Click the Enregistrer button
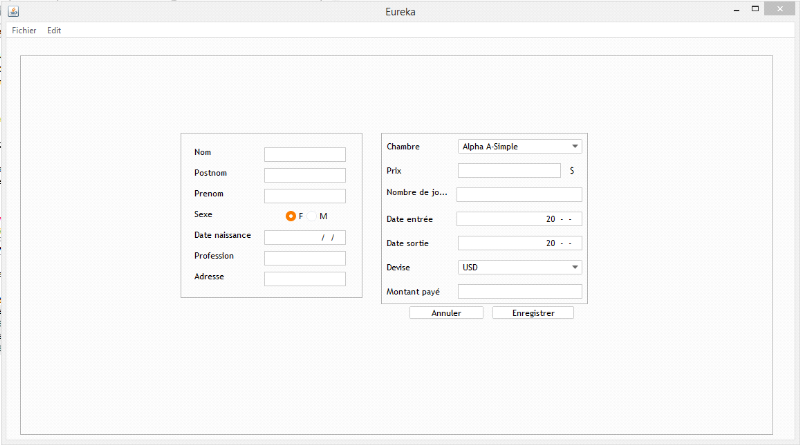 [x=533, y=313]
